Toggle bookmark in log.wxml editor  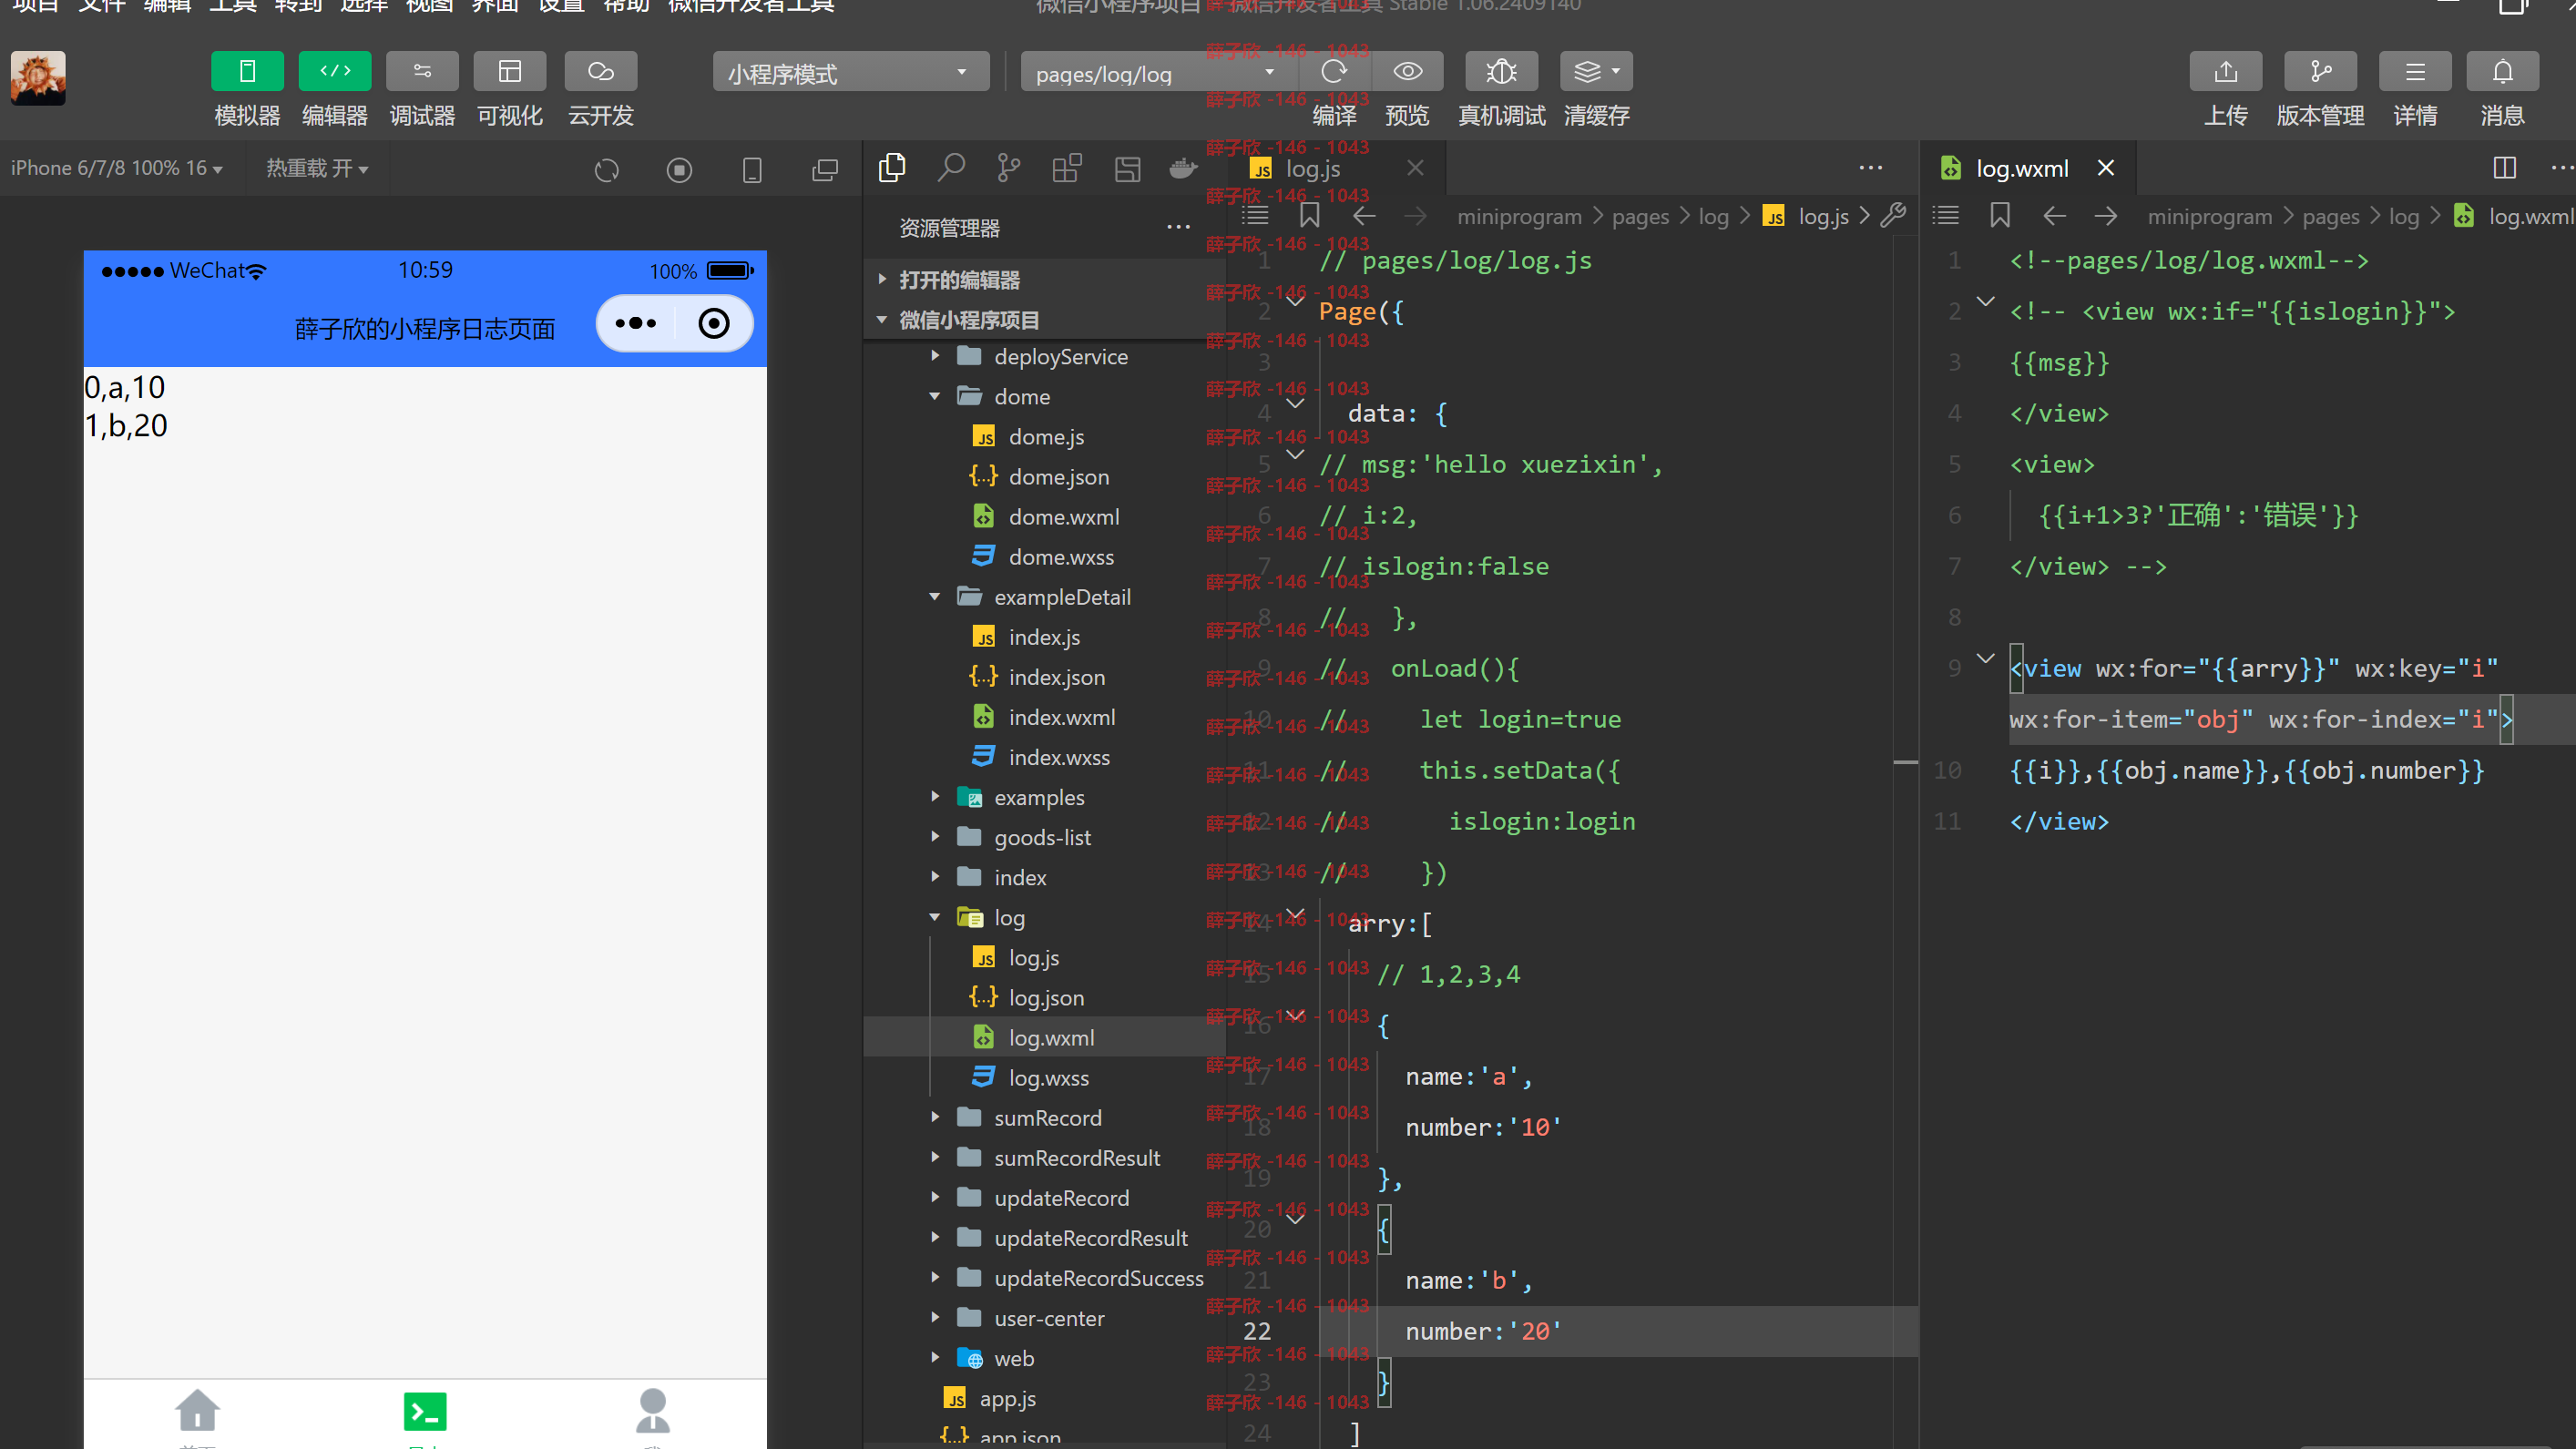click(1999, 215)
